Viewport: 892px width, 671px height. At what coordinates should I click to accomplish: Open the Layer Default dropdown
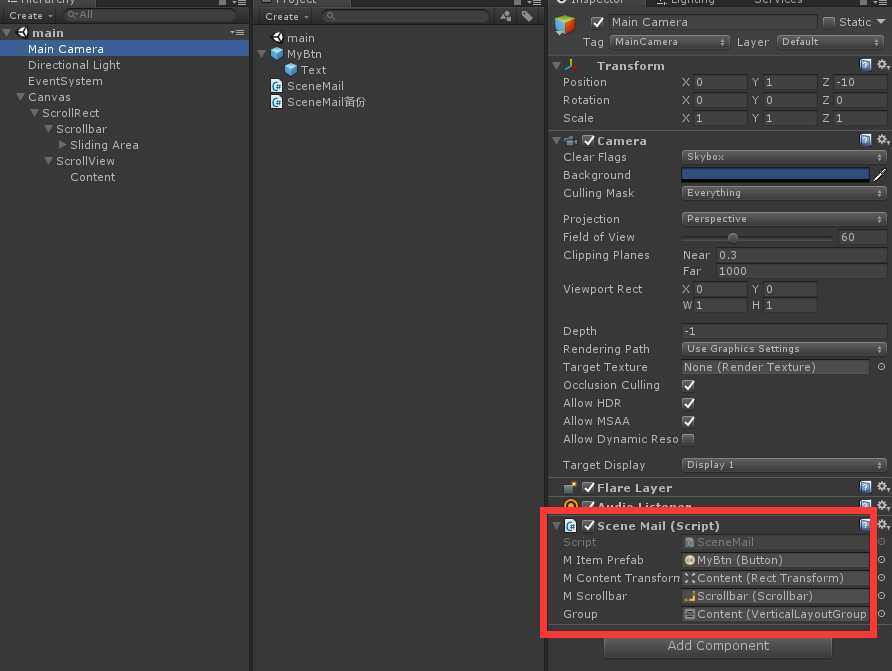(x=830, y=42)
